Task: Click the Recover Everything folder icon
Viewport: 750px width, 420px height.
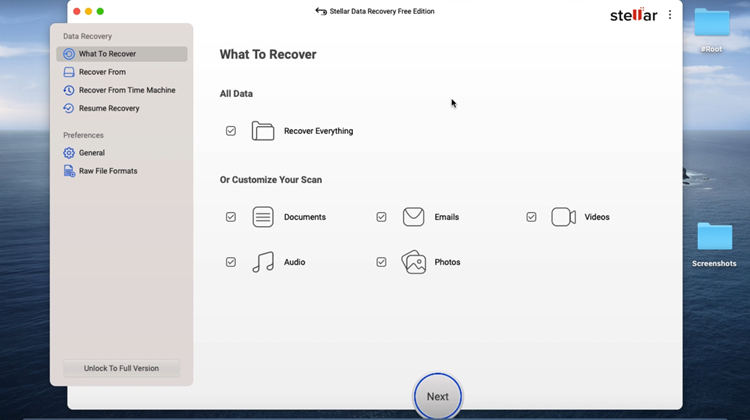Action: pos(263,131)
